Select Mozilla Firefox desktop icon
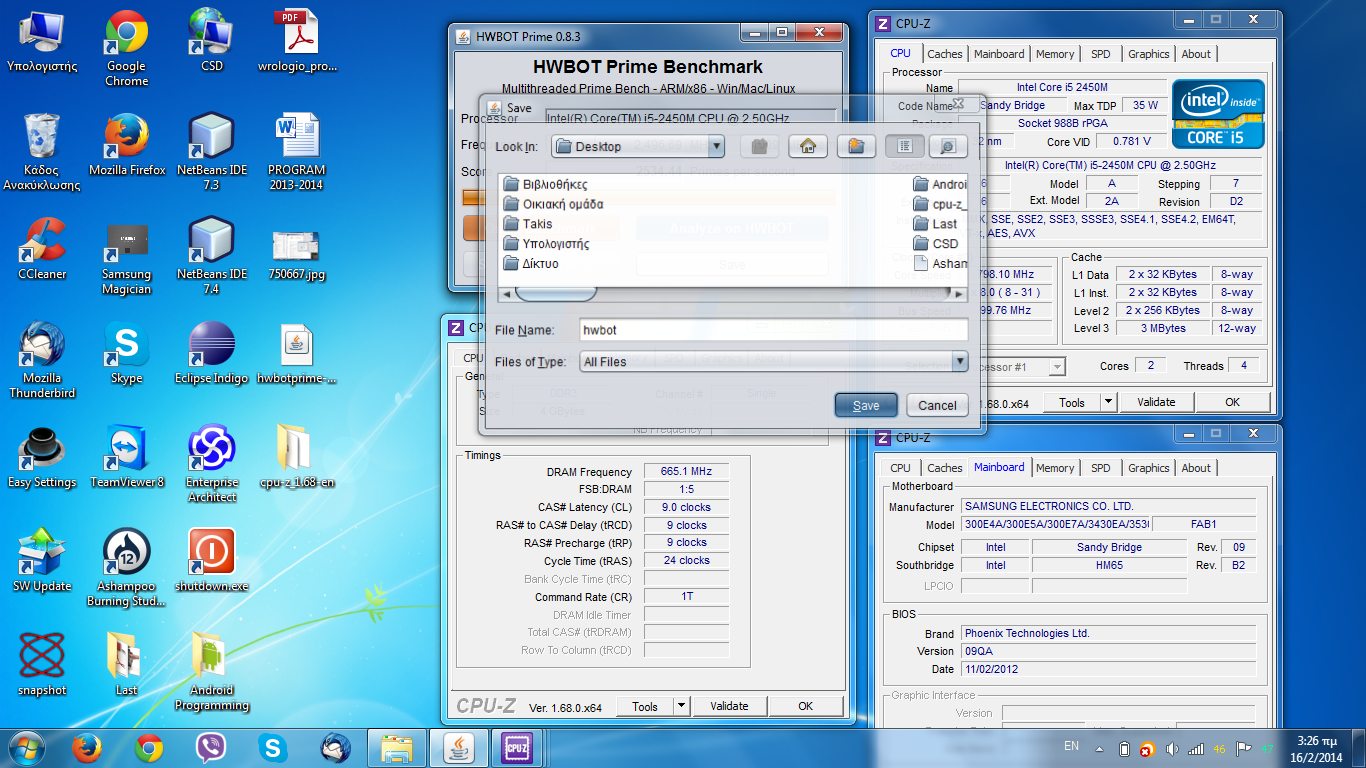Screen dimensions: 1366x768 (127, 145)
